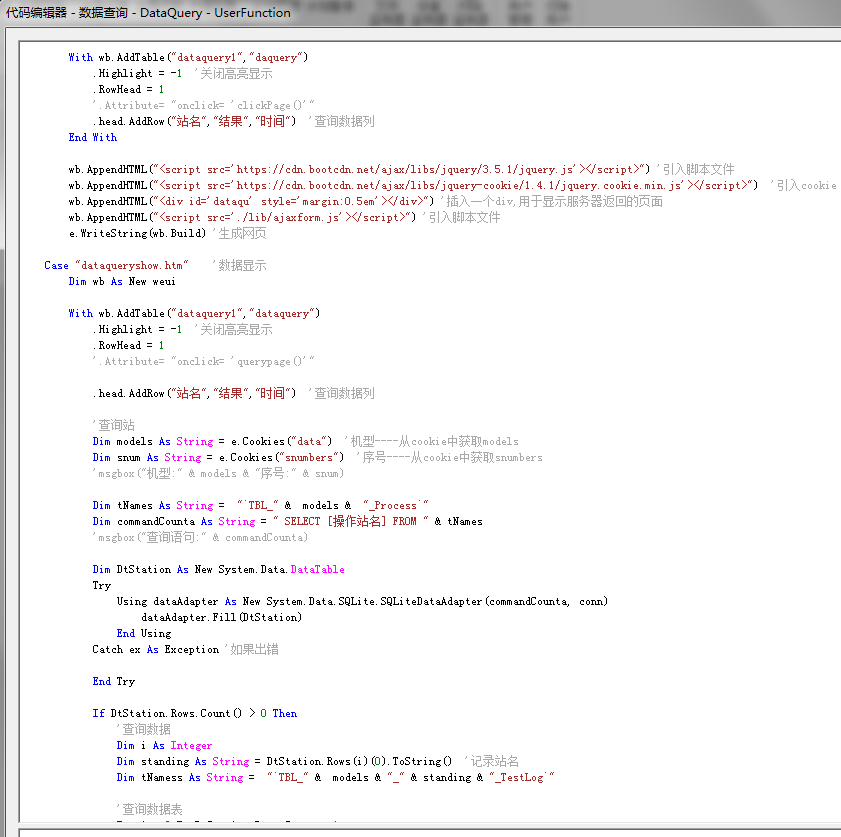Screen dimensions: 841x837
Task: Click the '查询数据表 comment line
Action: tap(149, 809)
